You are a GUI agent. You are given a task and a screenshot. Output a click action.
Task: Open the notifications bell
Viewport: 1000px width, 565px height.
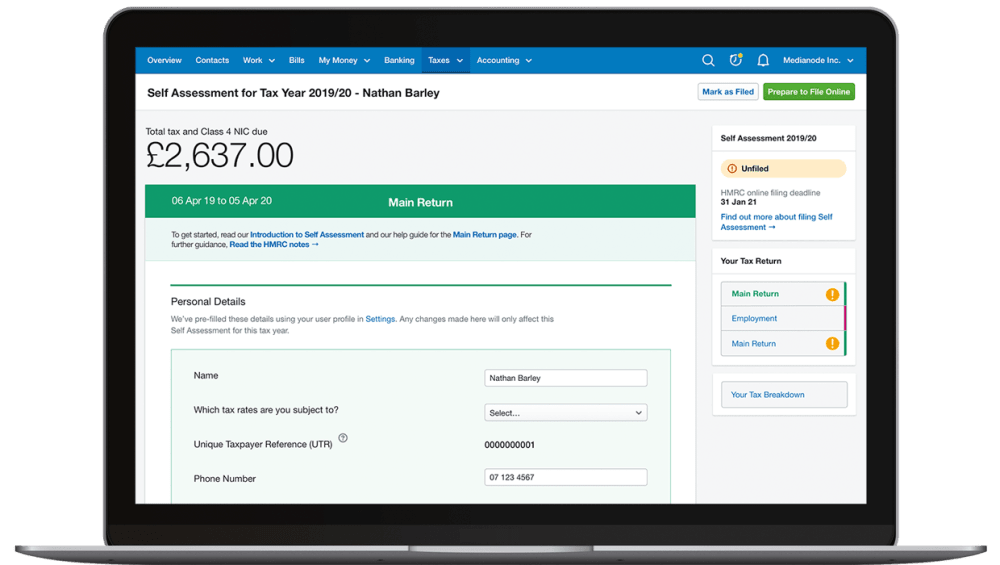point(763,60)
